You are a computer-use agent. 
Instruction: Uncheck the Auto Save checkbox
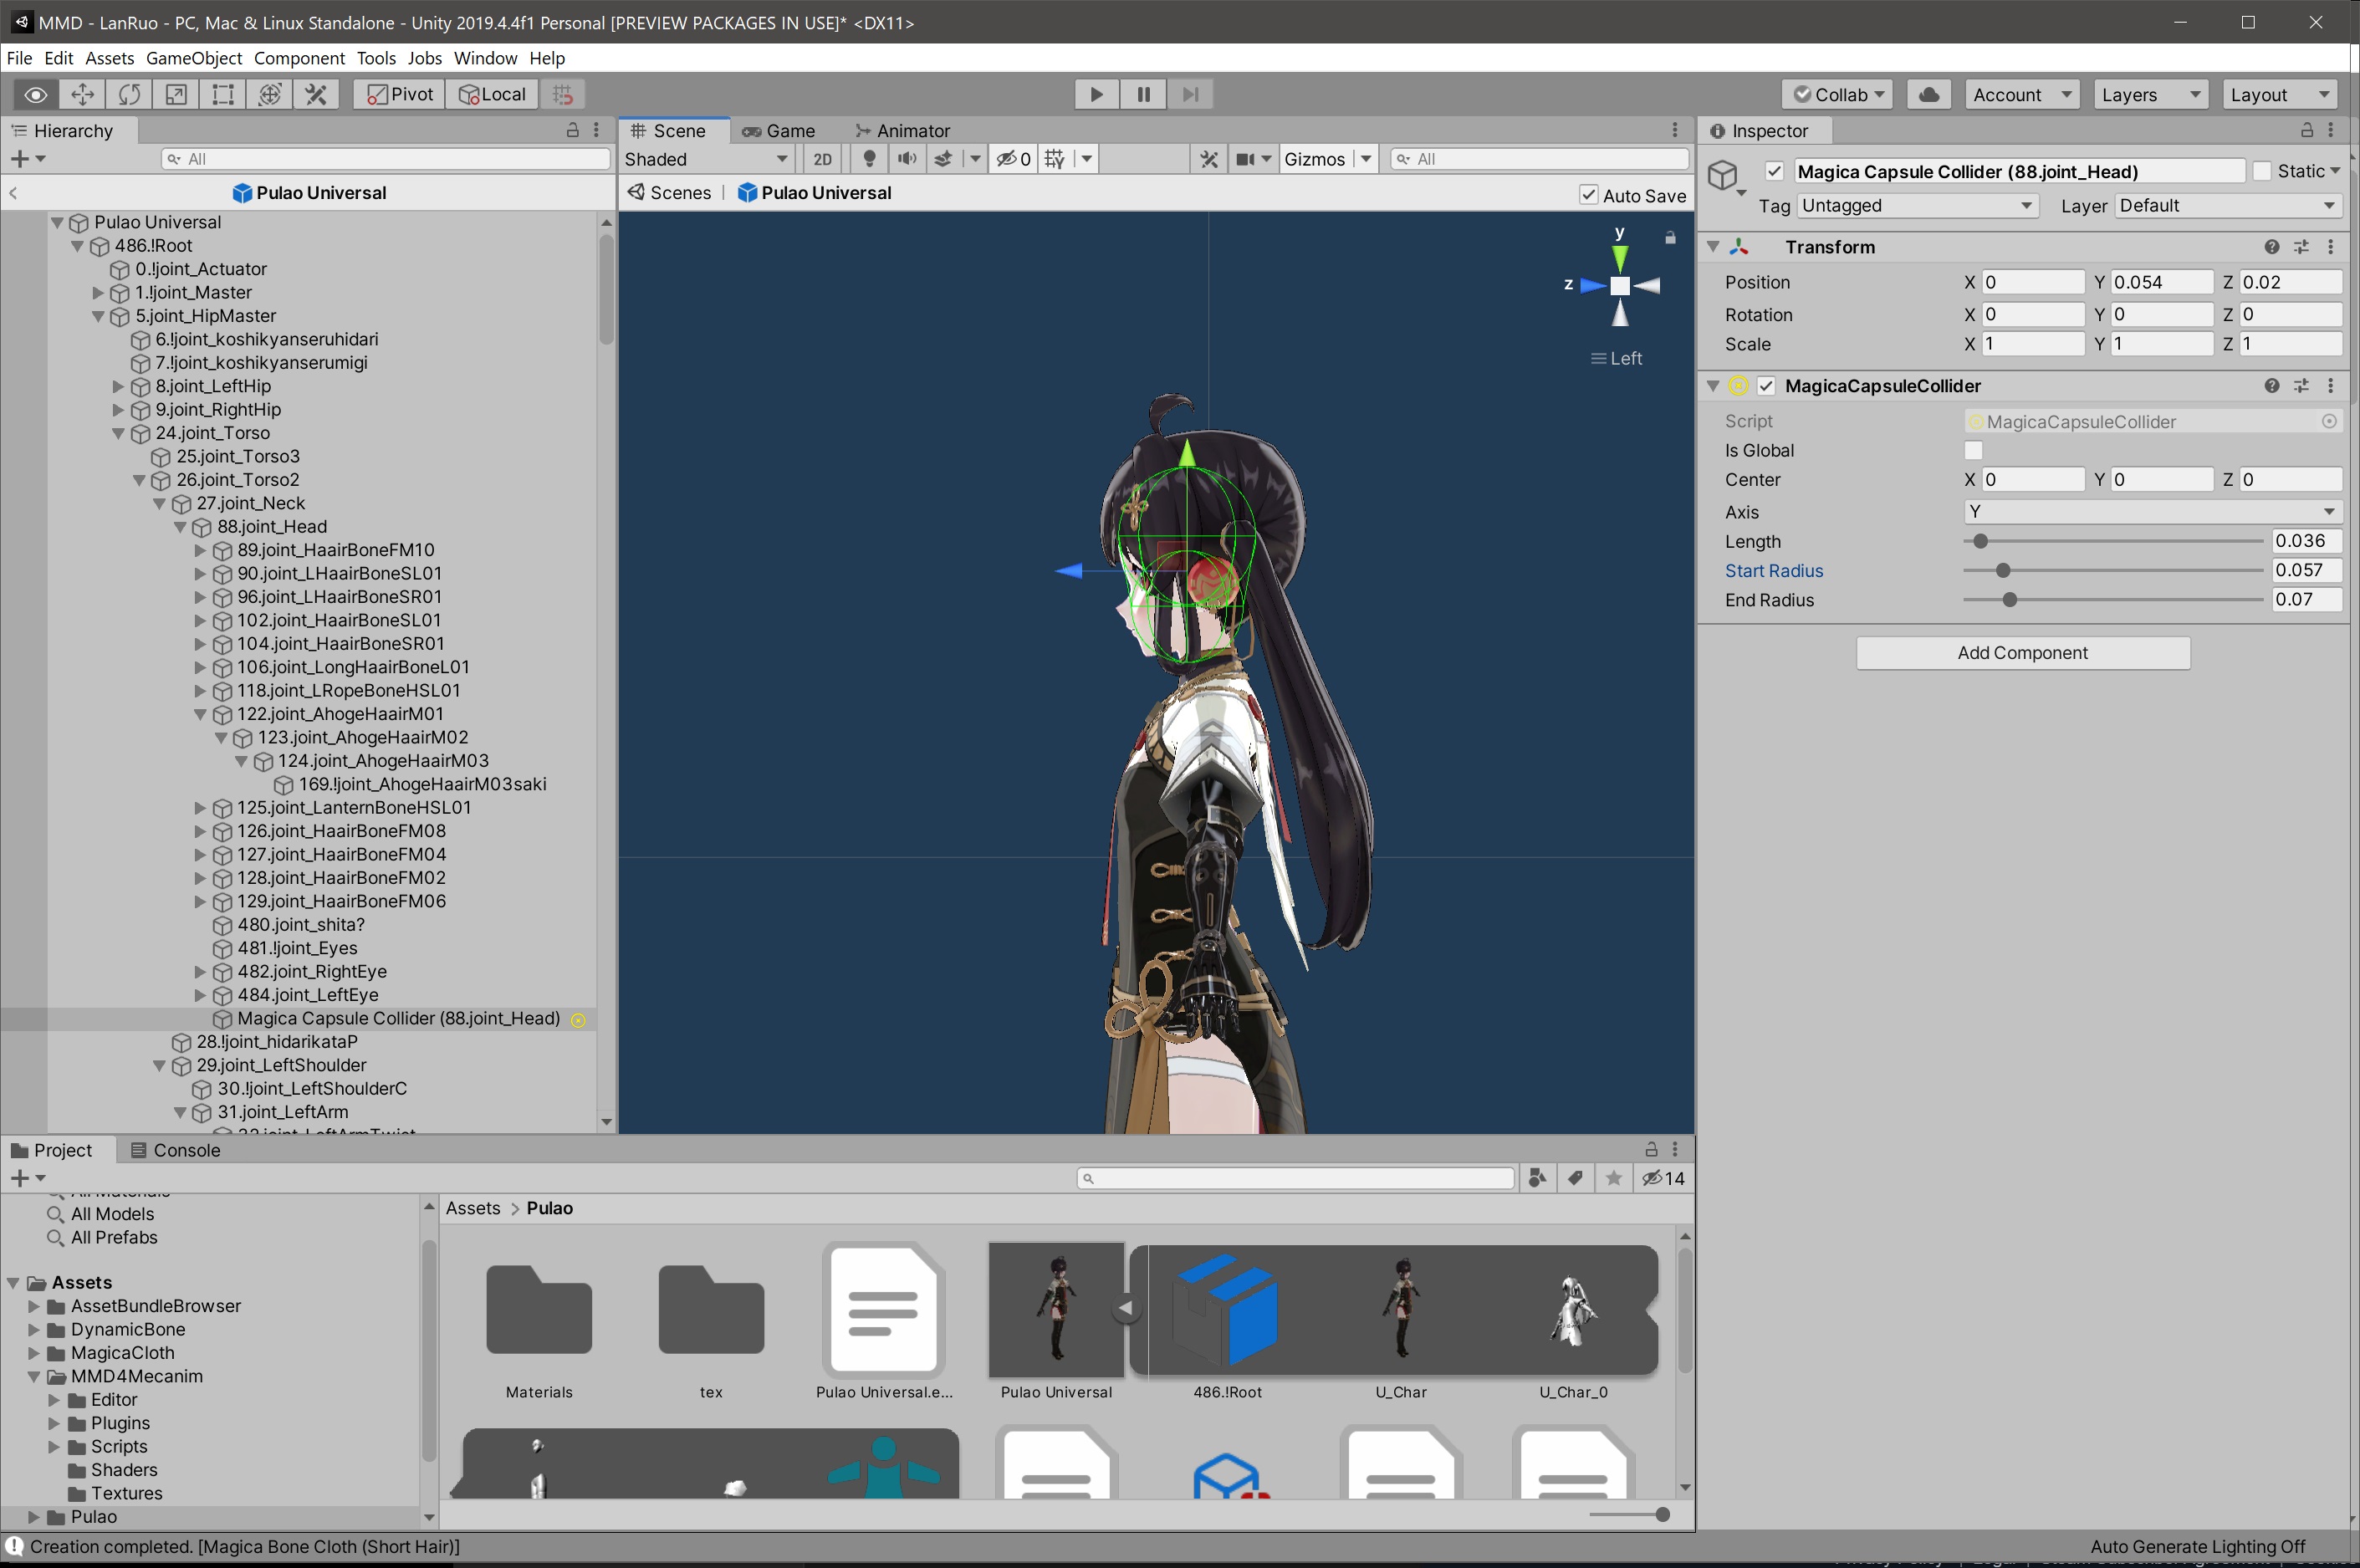tap(1588, 195)
